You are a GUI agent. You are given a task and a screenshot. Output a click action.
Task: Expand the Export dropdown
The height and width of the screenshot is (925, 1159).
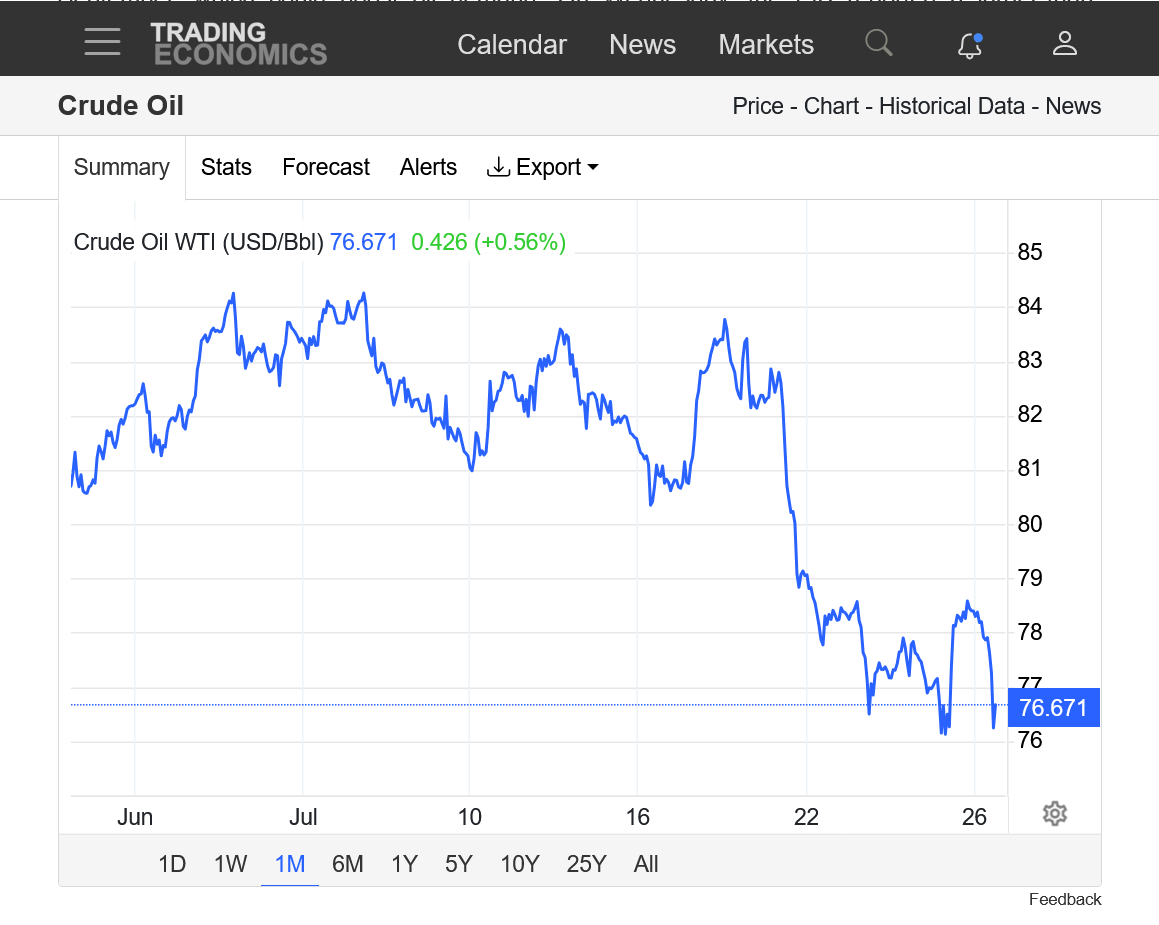(543, 167)
